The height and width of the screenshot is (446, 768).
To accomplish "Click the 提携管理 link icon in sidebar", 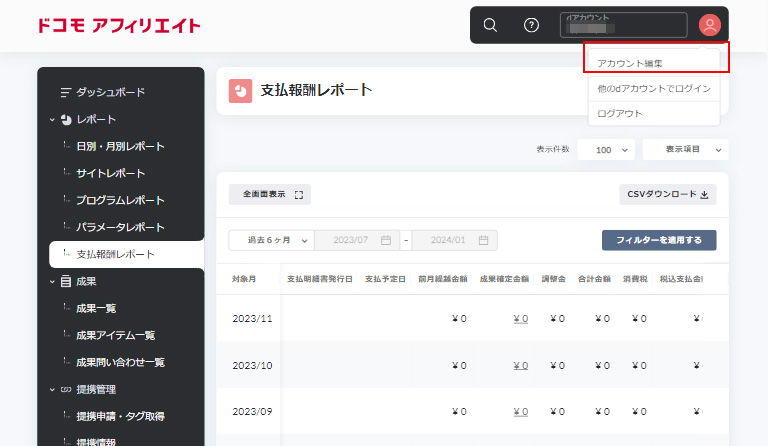I will coord(66,390).
